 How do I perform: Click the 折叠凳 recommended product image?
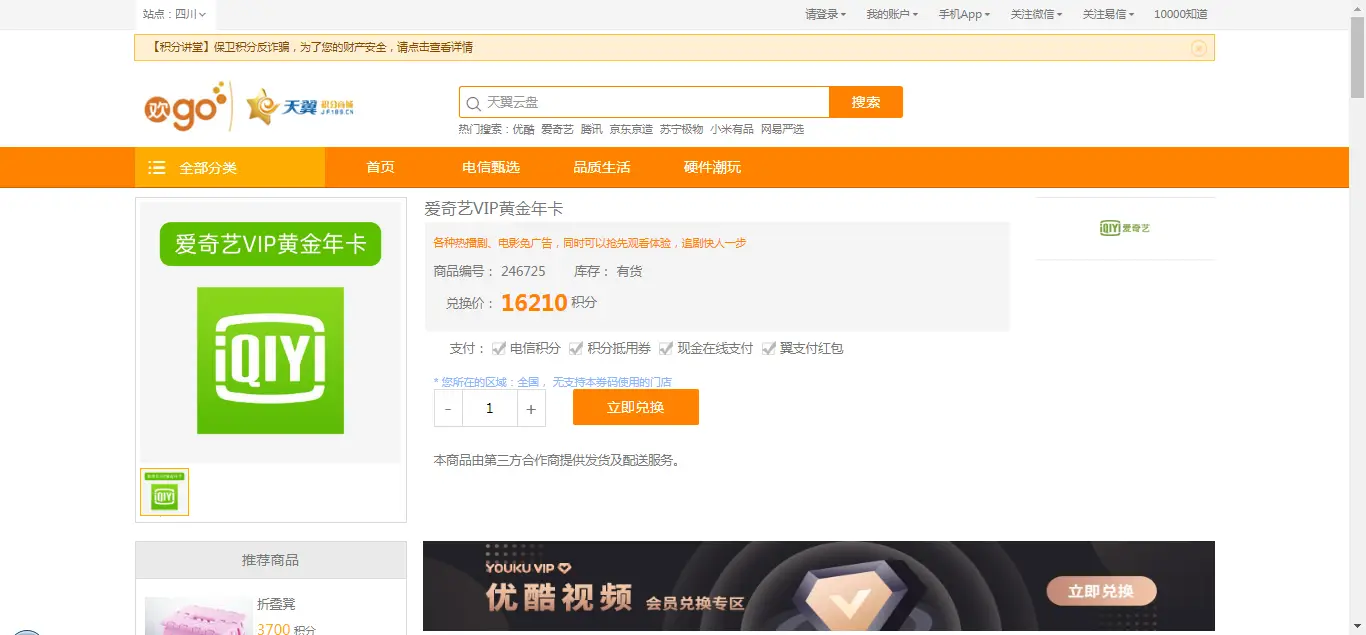[197, 617]
